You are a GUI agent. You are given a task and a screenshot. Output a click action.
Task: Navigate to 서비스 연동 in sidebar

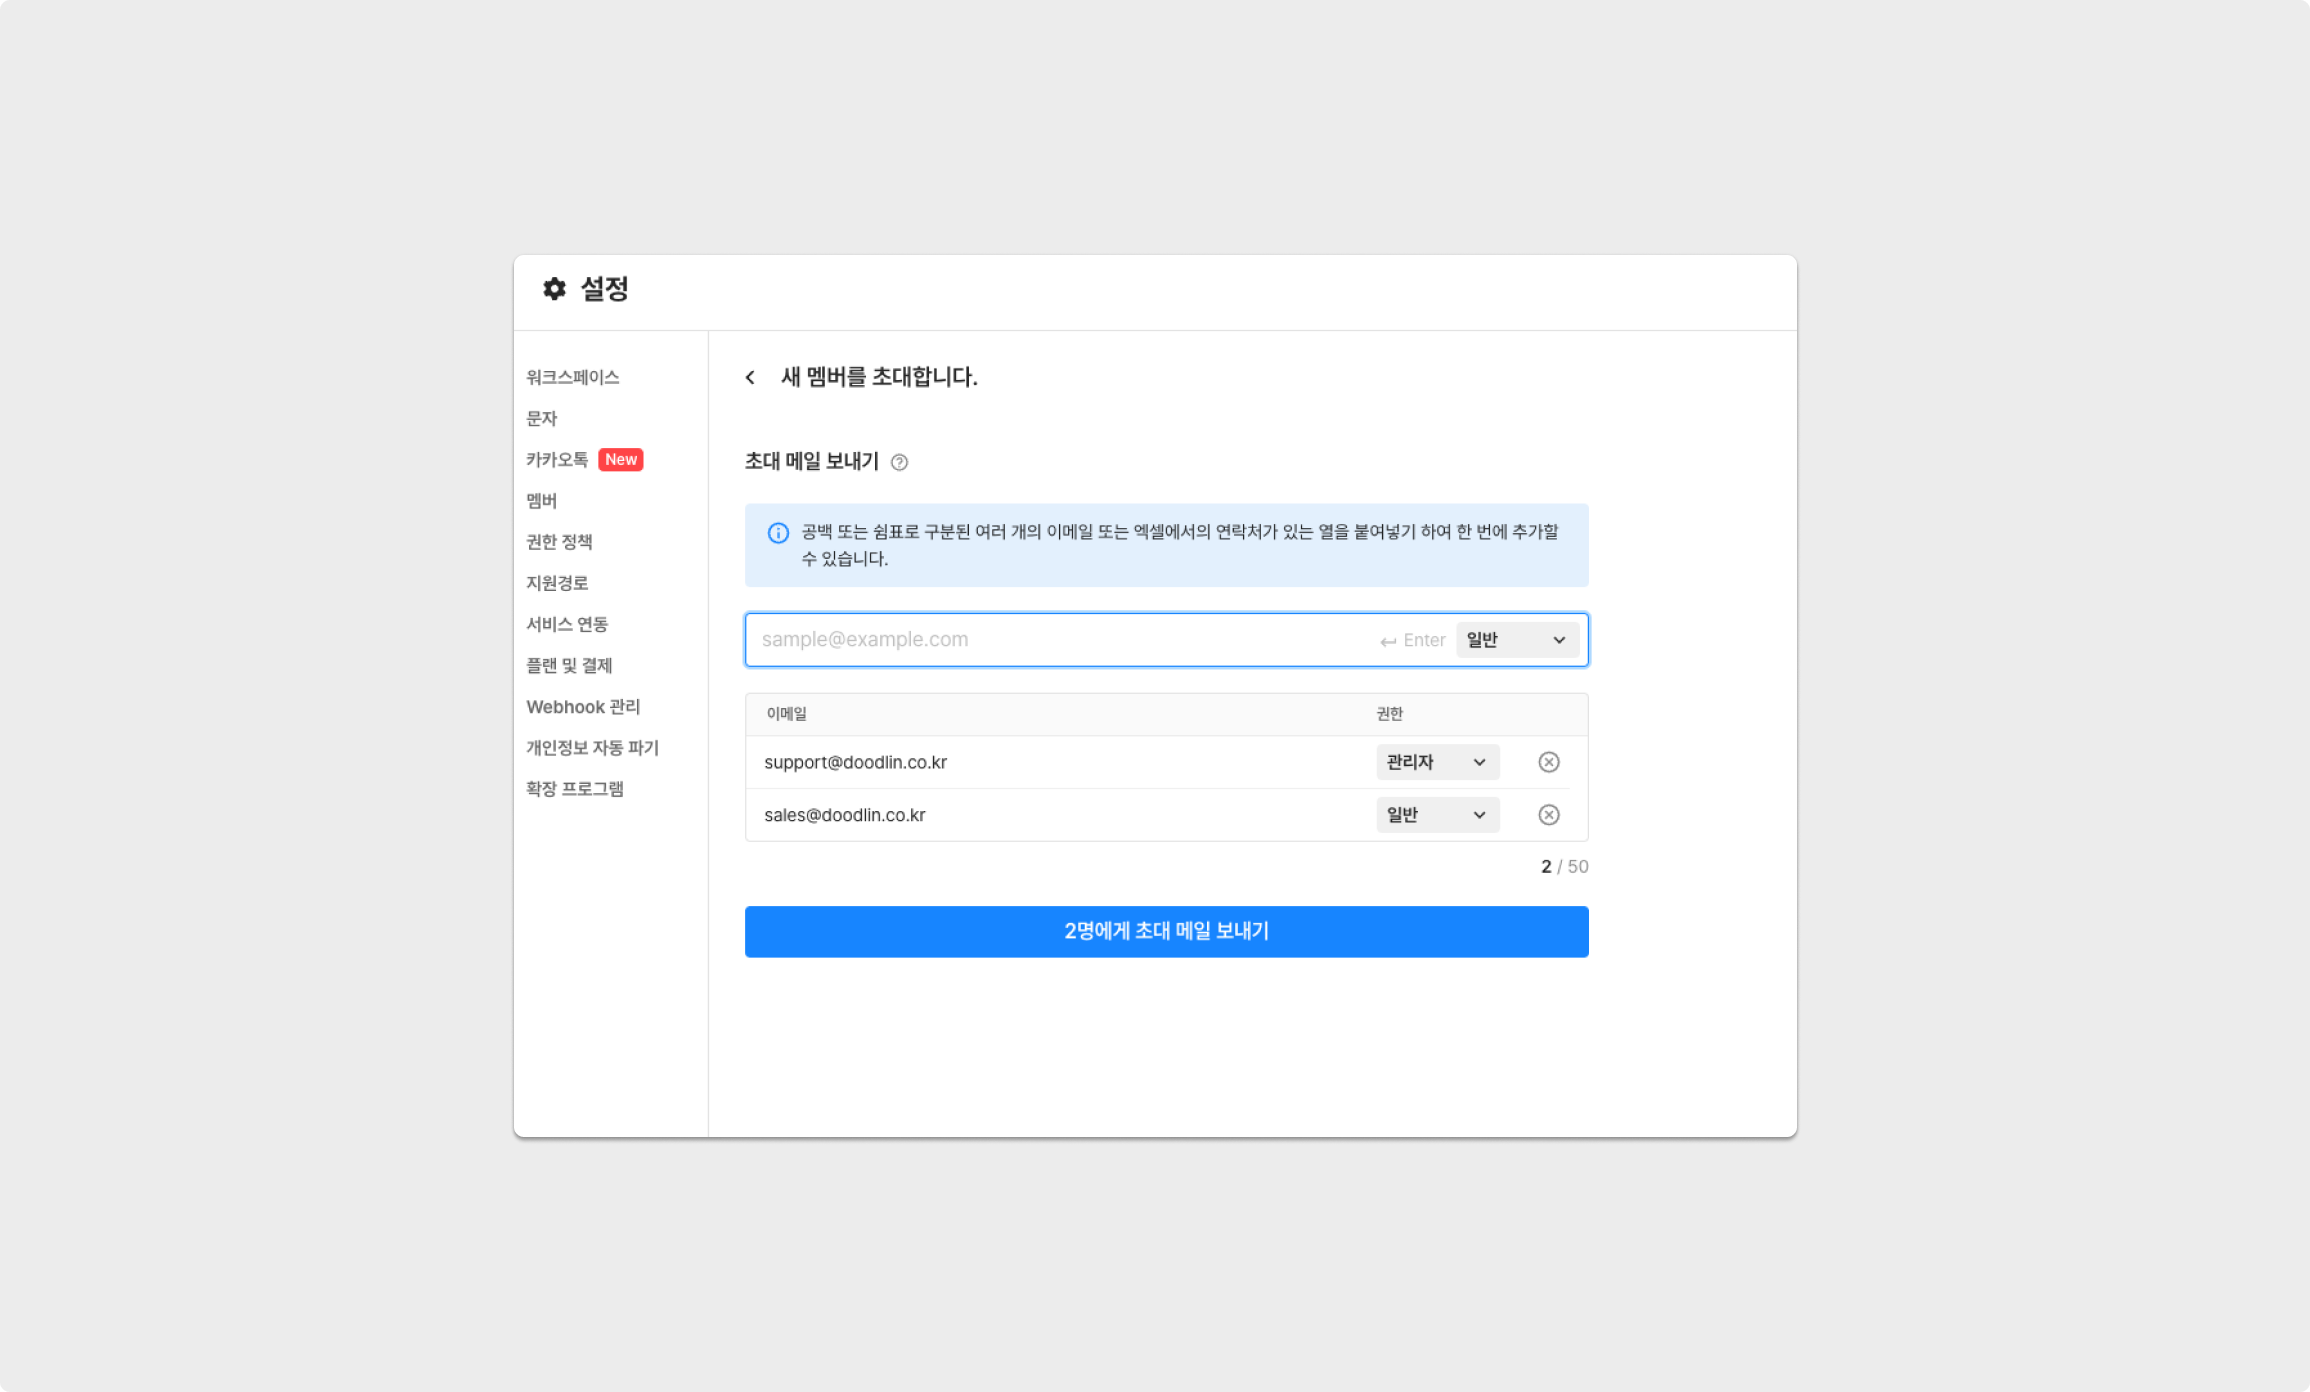click(x=567, y=624)
